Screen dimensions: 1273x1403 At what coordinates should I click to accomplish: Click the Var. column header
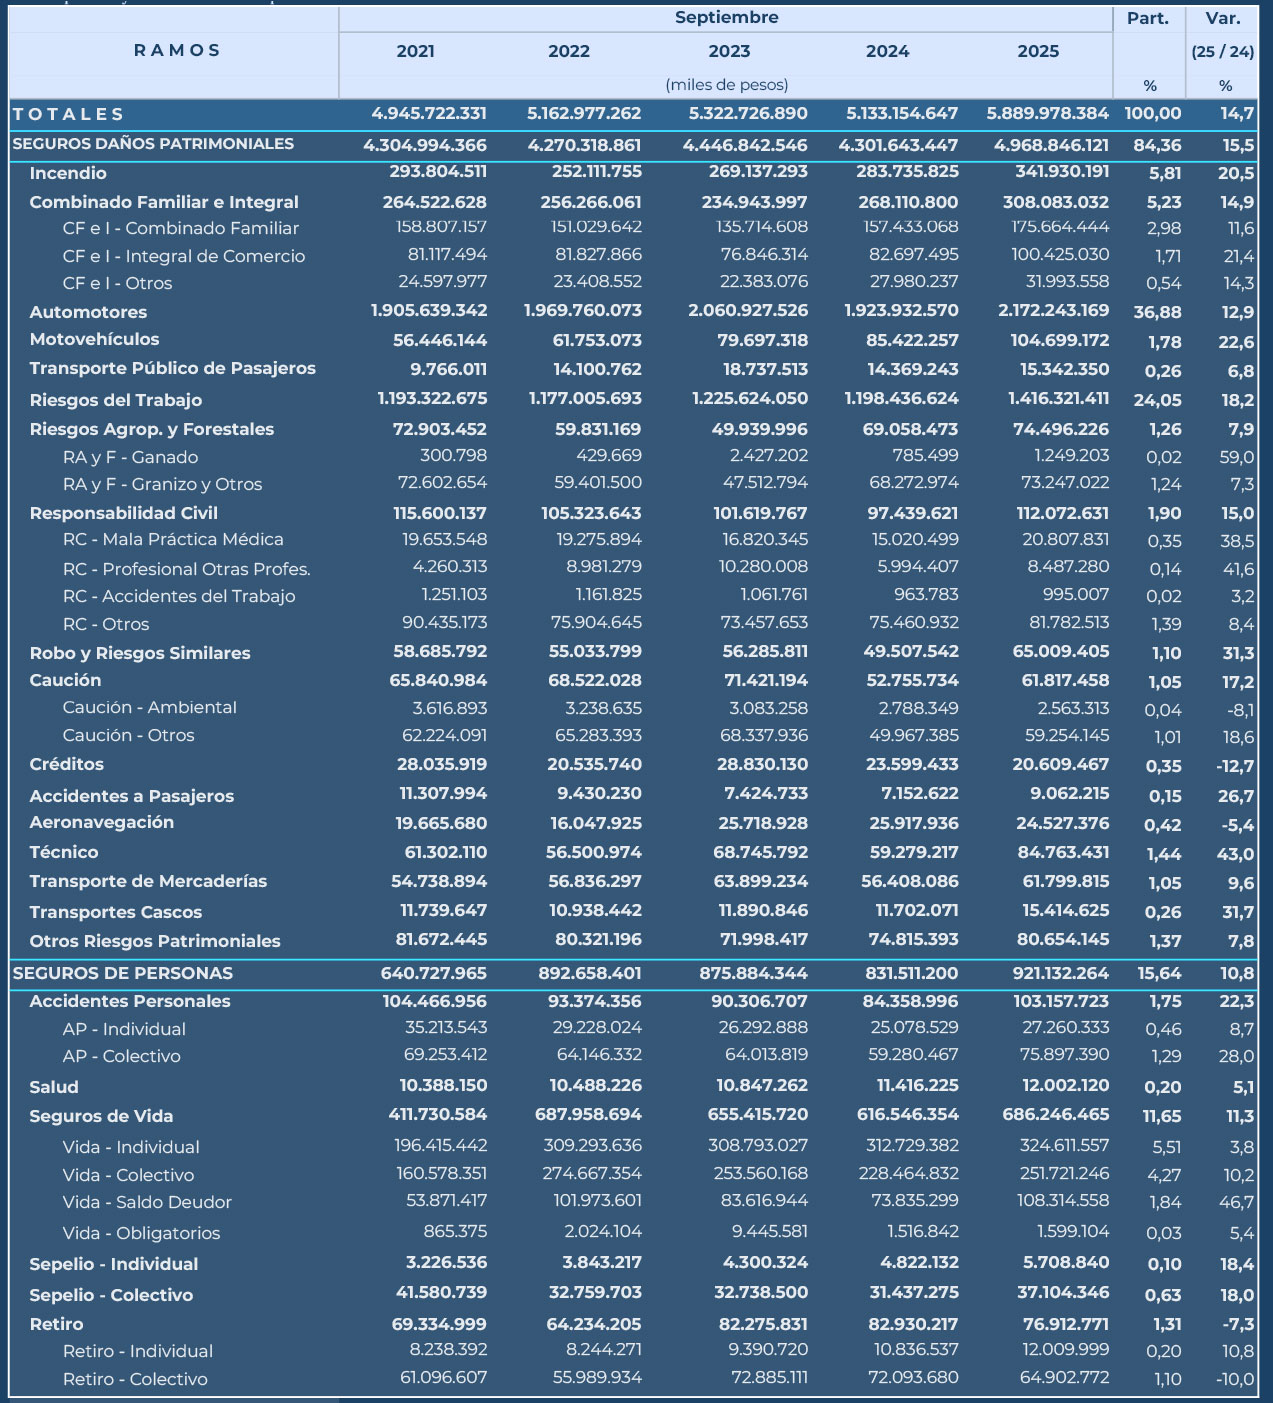pyautogui.click(x=1223, y=19)
